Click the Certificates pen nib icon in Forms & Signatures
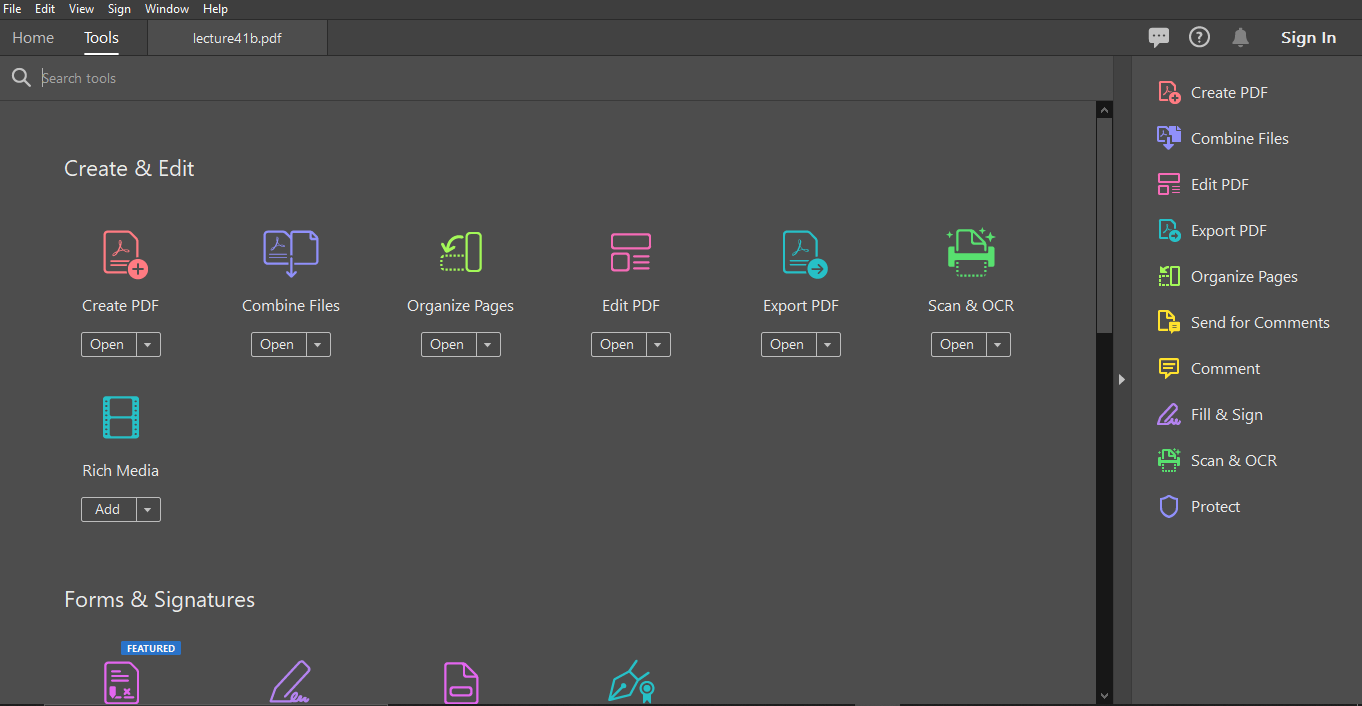 pos(632,683)
